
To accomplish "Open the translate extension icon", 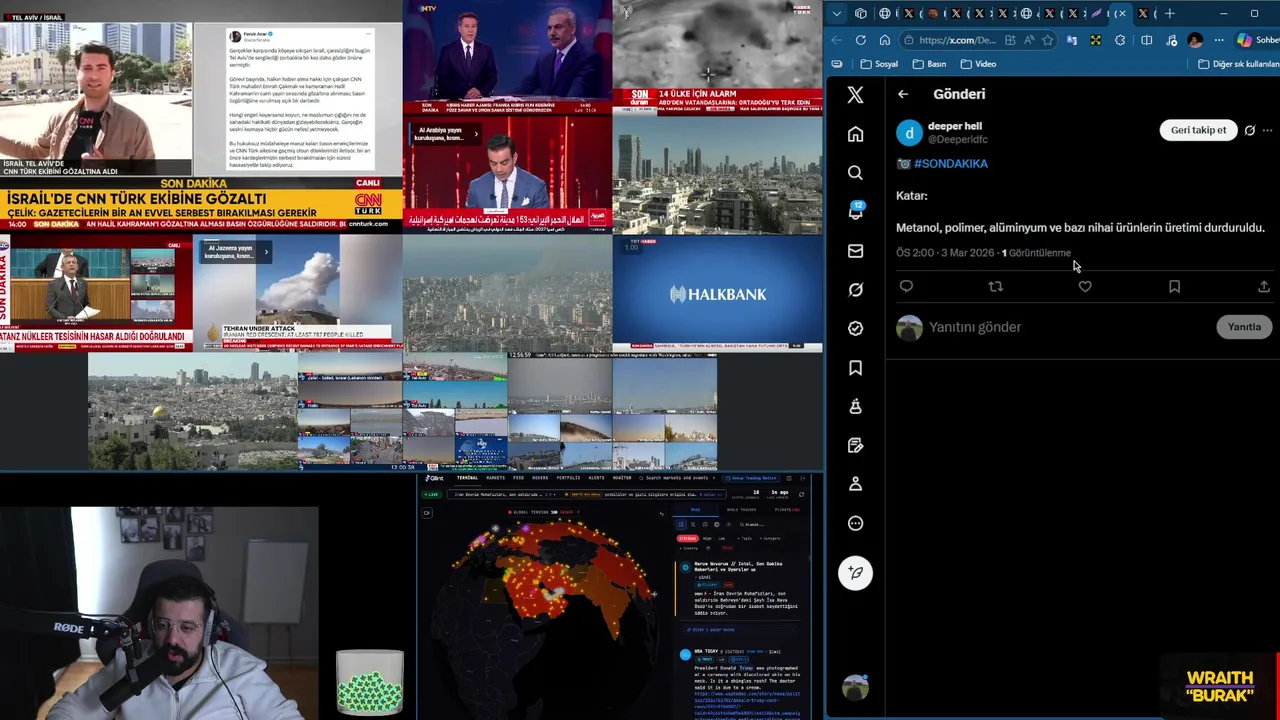I will [1072, 40].
